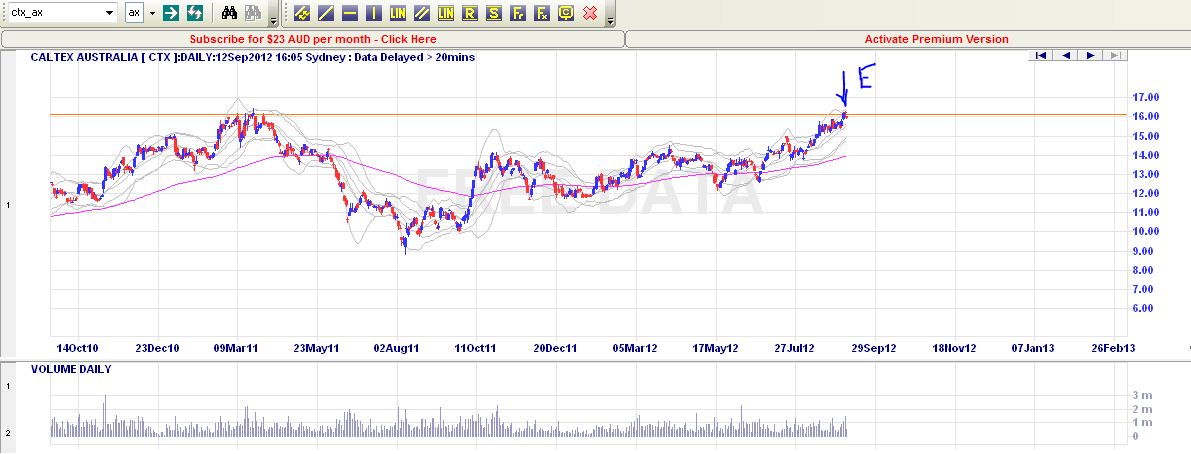Click Activate Premium Version banner
Screen dimensions: 1191x454
click(x=937, y=39)
